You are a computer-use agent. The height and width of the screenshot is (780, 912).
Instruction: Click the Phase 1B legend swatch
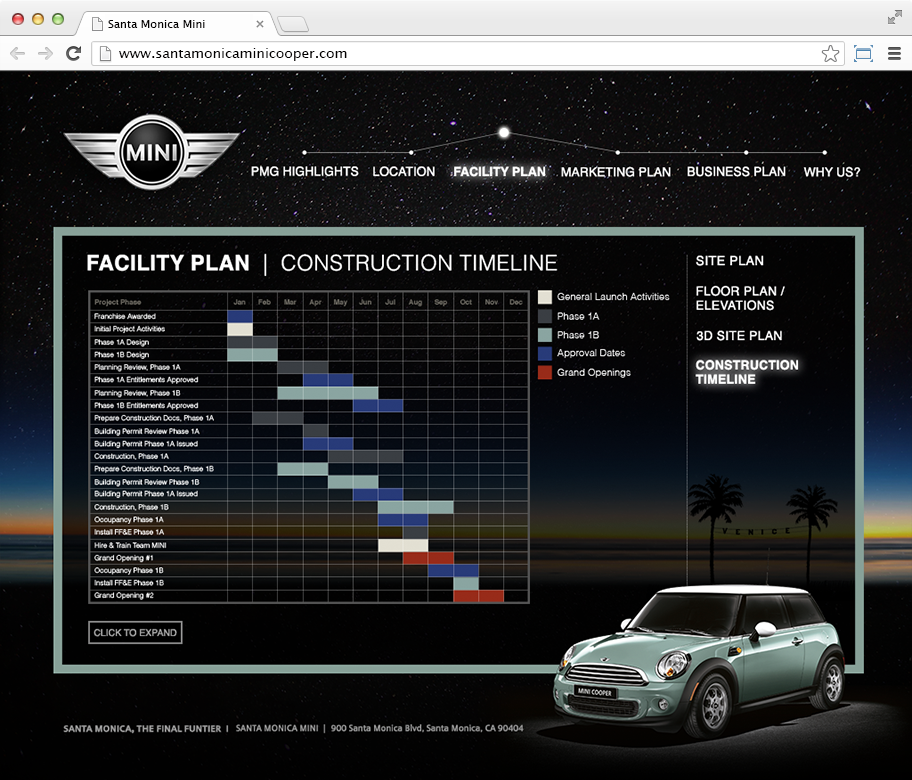point(544,334)
